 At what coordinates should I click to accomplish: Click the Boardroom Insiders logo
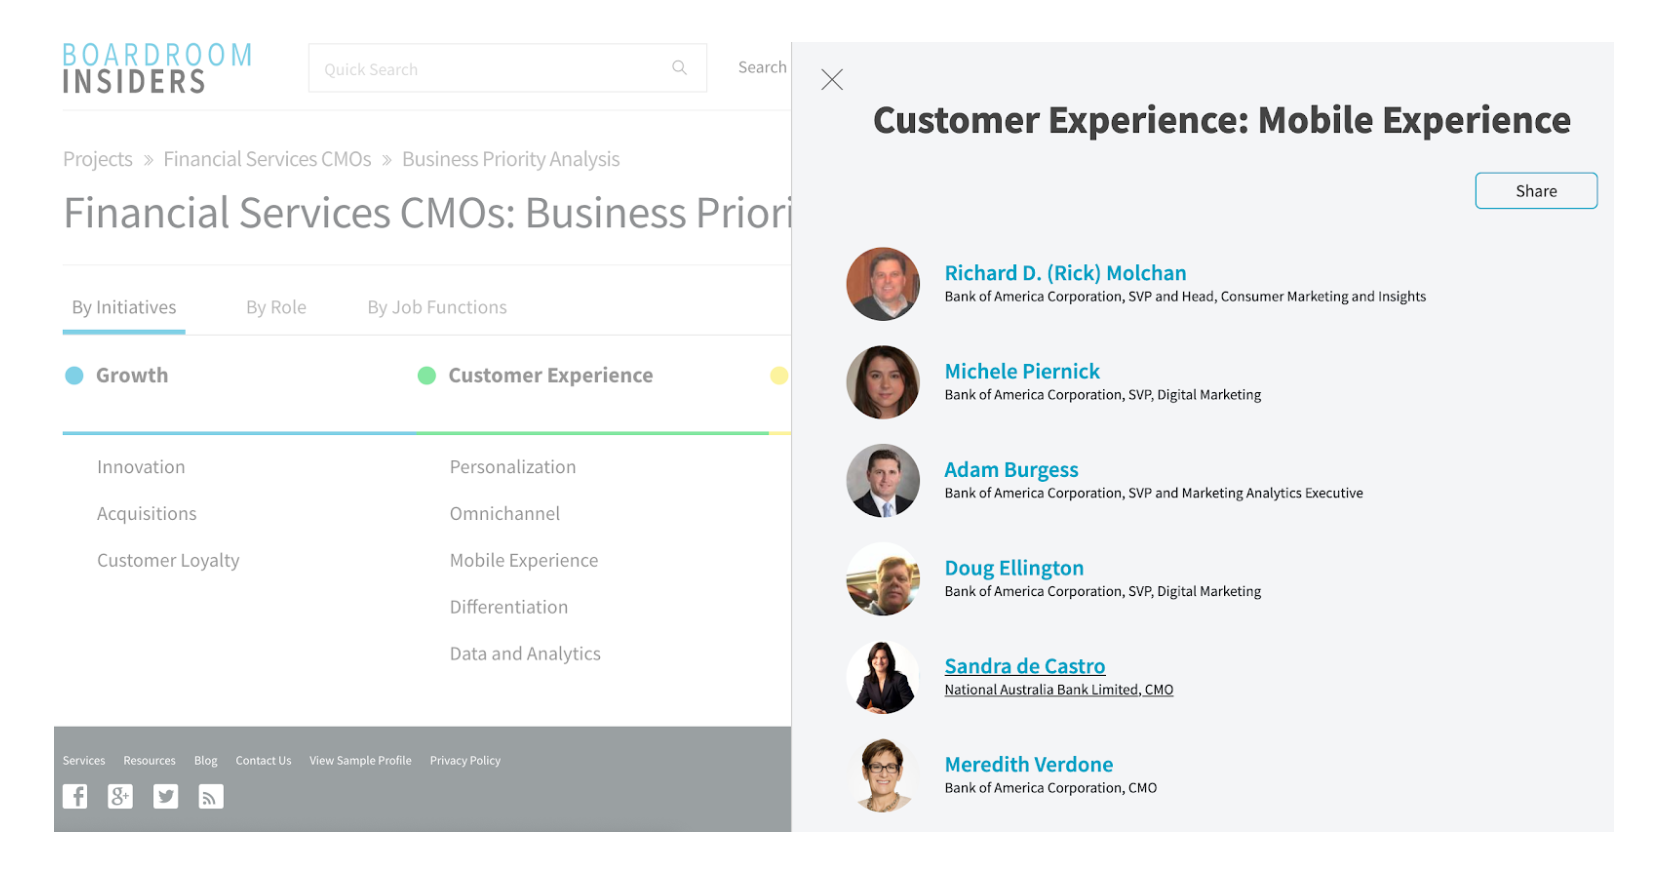[x=157, y=68]
